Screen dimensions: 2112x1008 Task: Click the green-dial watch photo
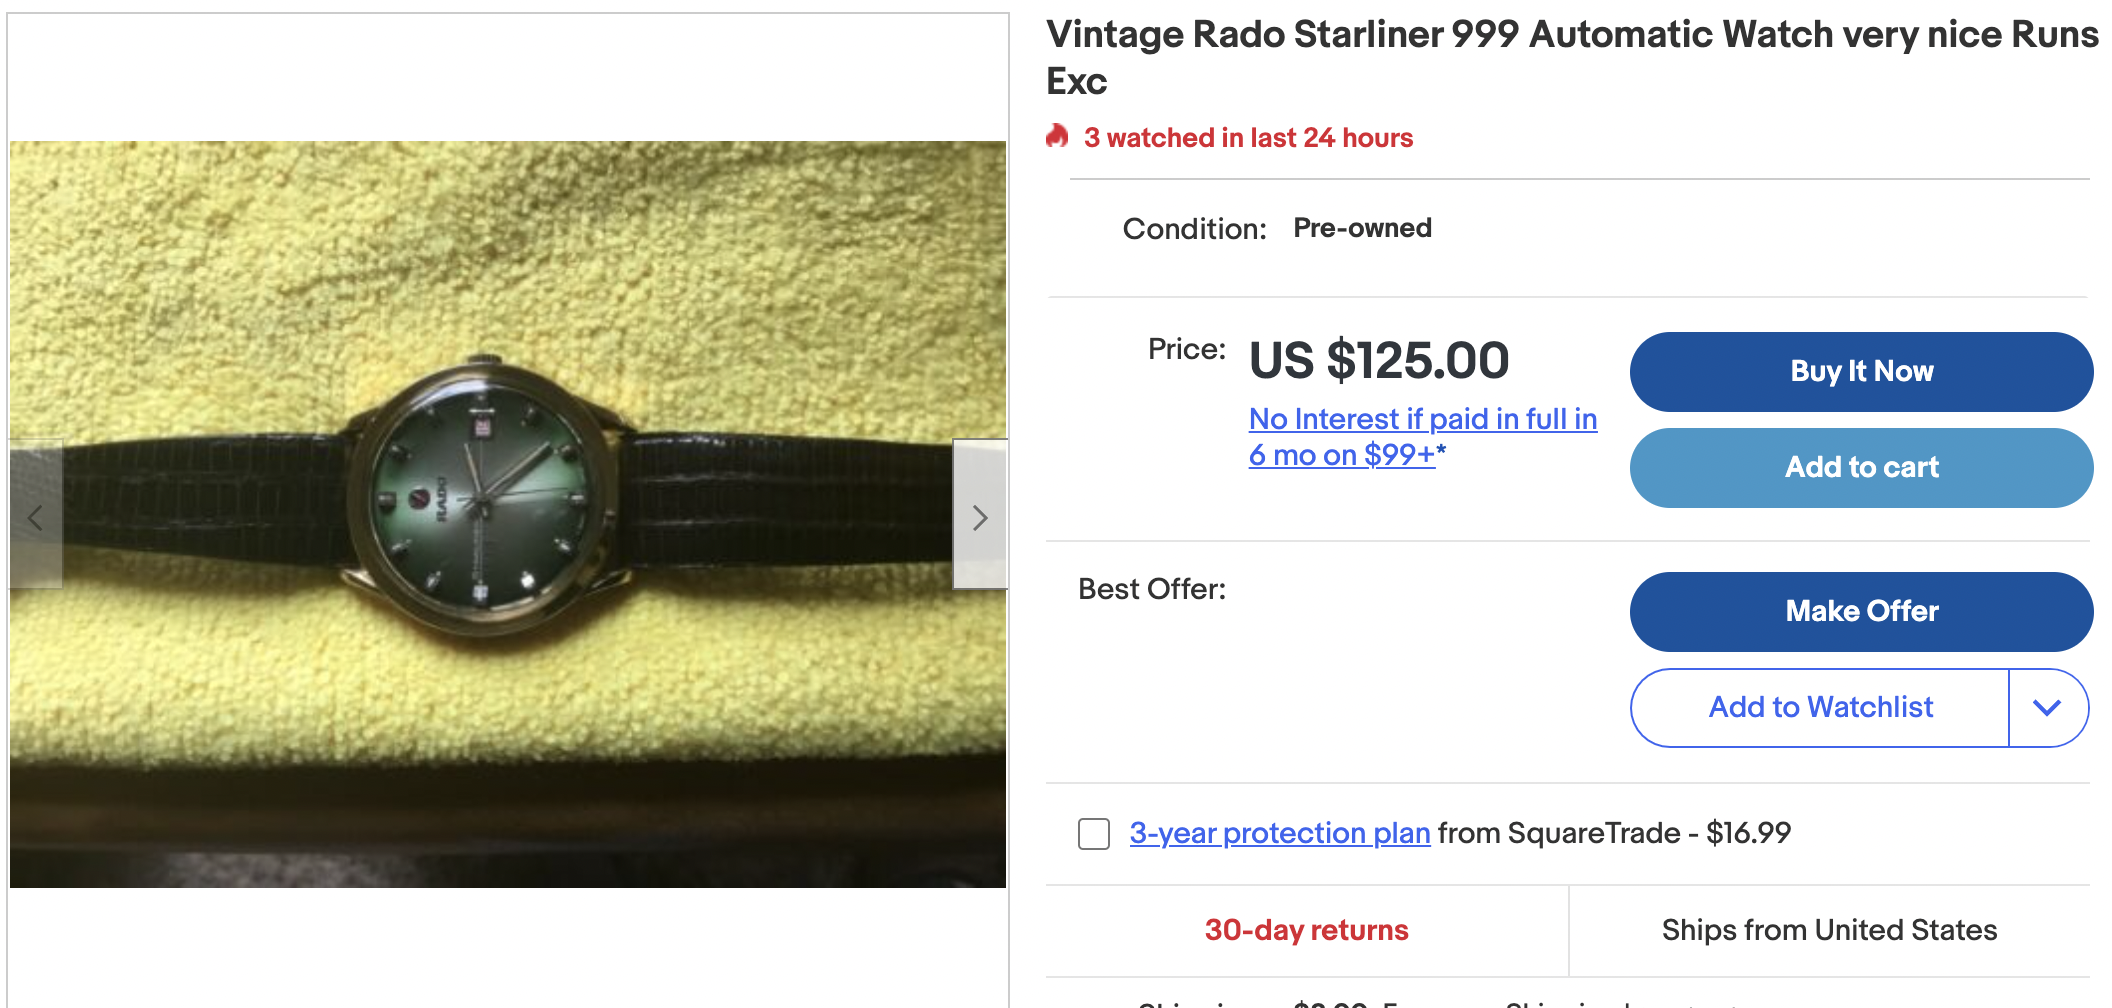coord(484,502)
